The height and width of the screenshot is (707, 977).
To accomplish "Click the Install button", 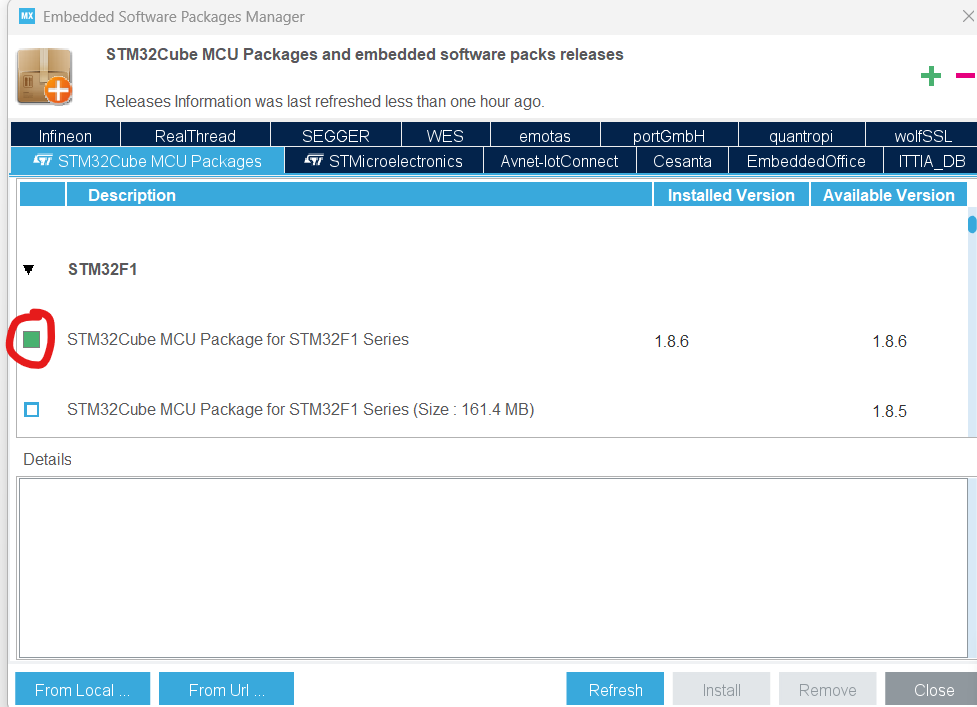I will tap(721, 689).
